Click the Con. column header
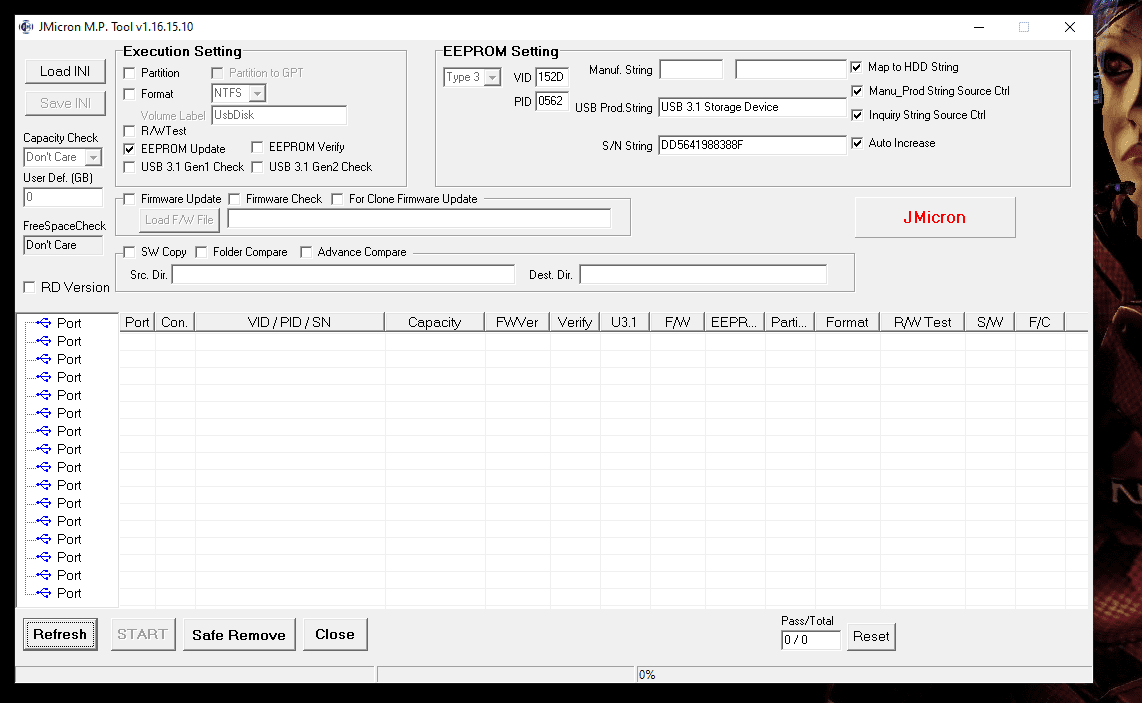Image resolution: width=1142 pixels, height=703 pixels. [x=174, y=322]
